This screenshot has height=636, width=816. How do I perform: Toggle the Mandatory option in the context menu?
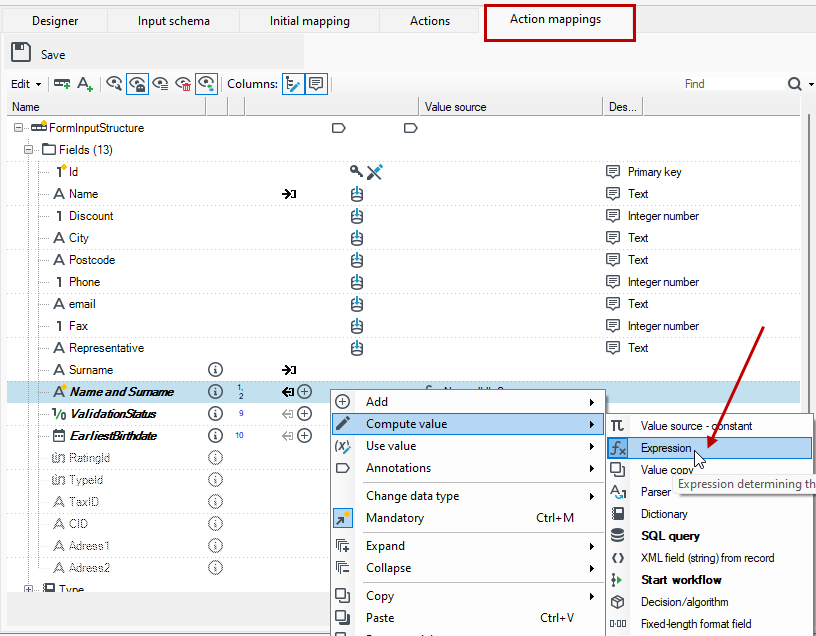[467, 518]
